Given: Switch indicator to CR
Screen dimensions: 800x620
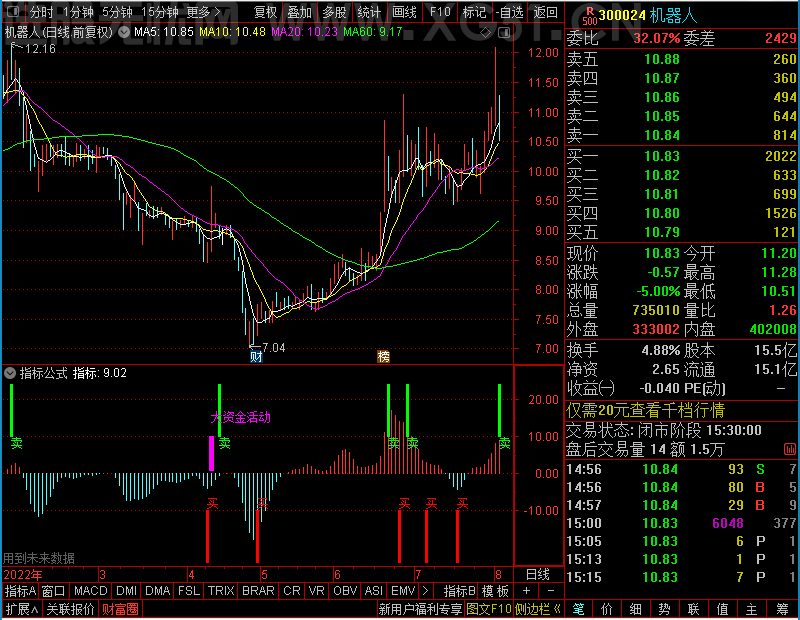Looking at the screenshot, I should [292, 591].
